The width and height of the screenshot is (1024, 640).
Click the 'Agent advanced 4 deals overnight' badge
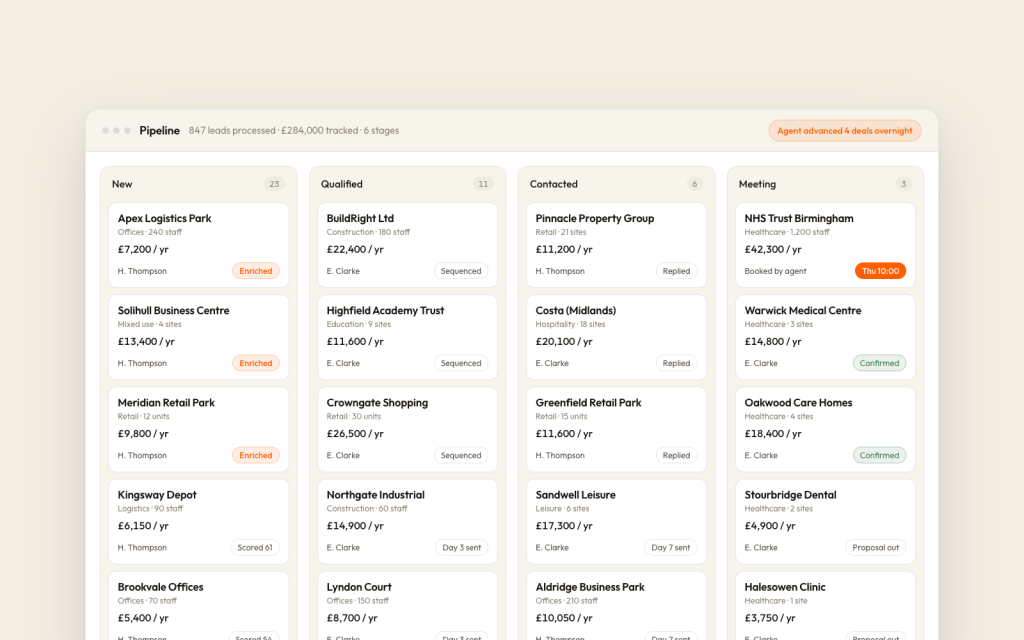pos(844,131)
